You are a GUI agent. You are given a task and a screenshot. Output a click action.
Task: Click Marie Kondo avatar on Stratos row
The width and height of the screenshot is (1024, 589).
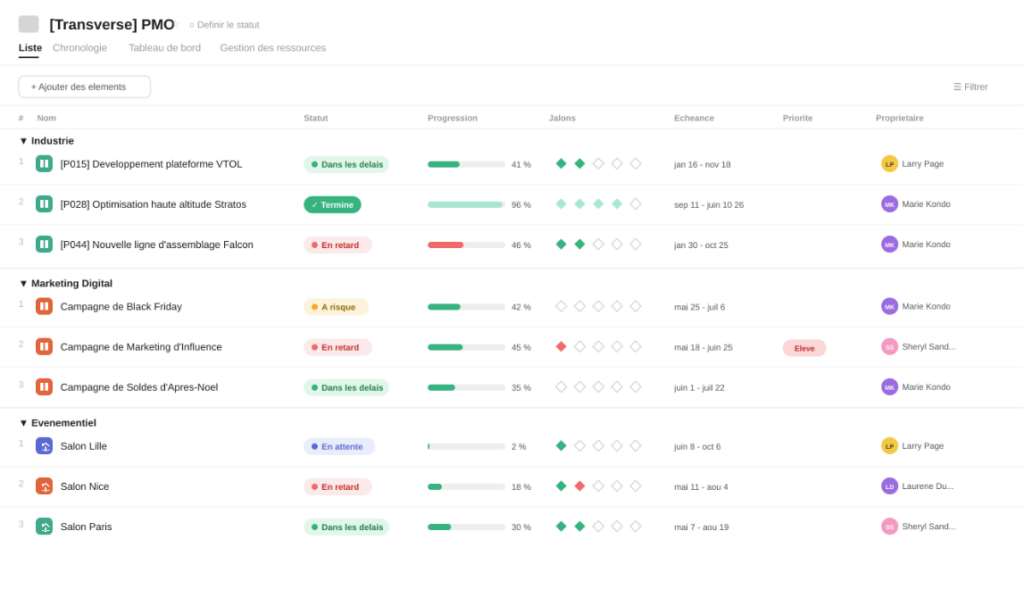click(x=889, y=204)
